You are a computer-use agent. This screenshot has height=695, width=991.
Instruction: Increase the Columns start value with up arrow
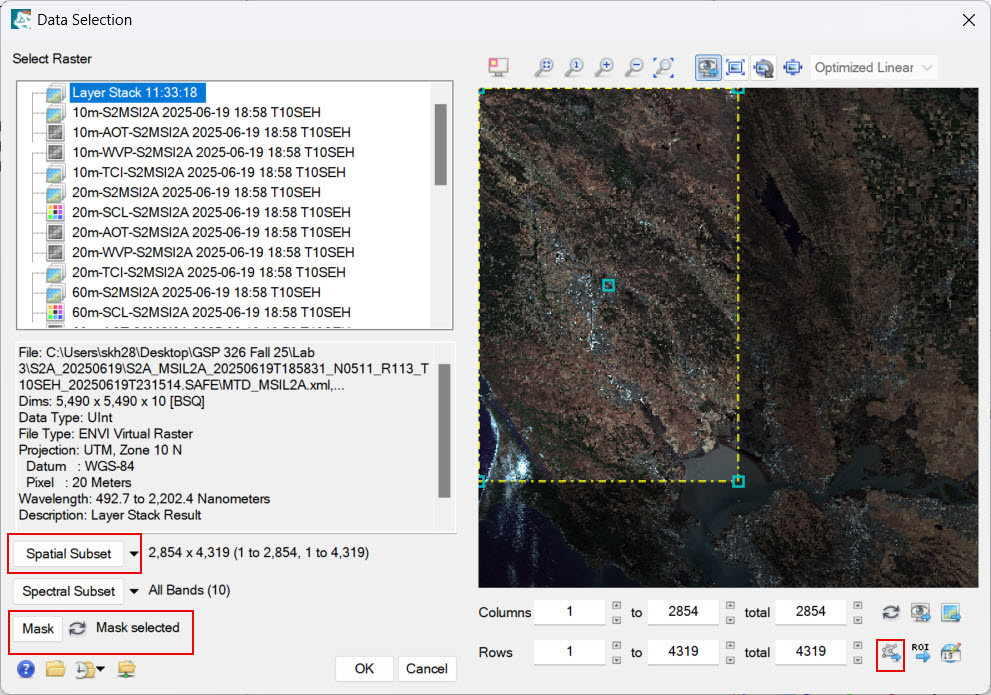click(x=616, y=607)
